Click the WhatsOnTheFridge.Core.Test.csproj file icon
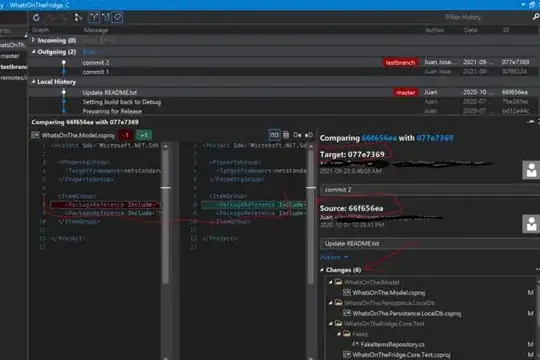The image size is (540, 360). pyautogui.click(x=347, y=354)
